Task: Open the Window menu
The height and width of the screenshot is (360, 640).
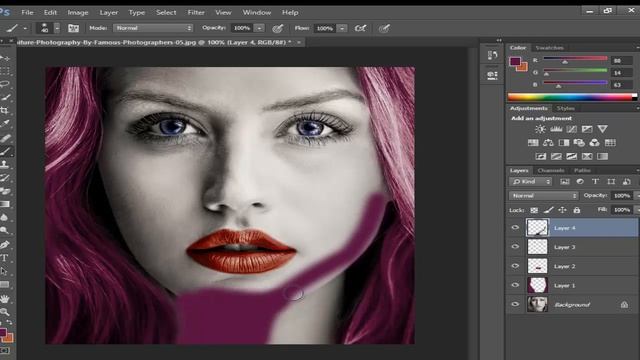Action: coord(257,13)
